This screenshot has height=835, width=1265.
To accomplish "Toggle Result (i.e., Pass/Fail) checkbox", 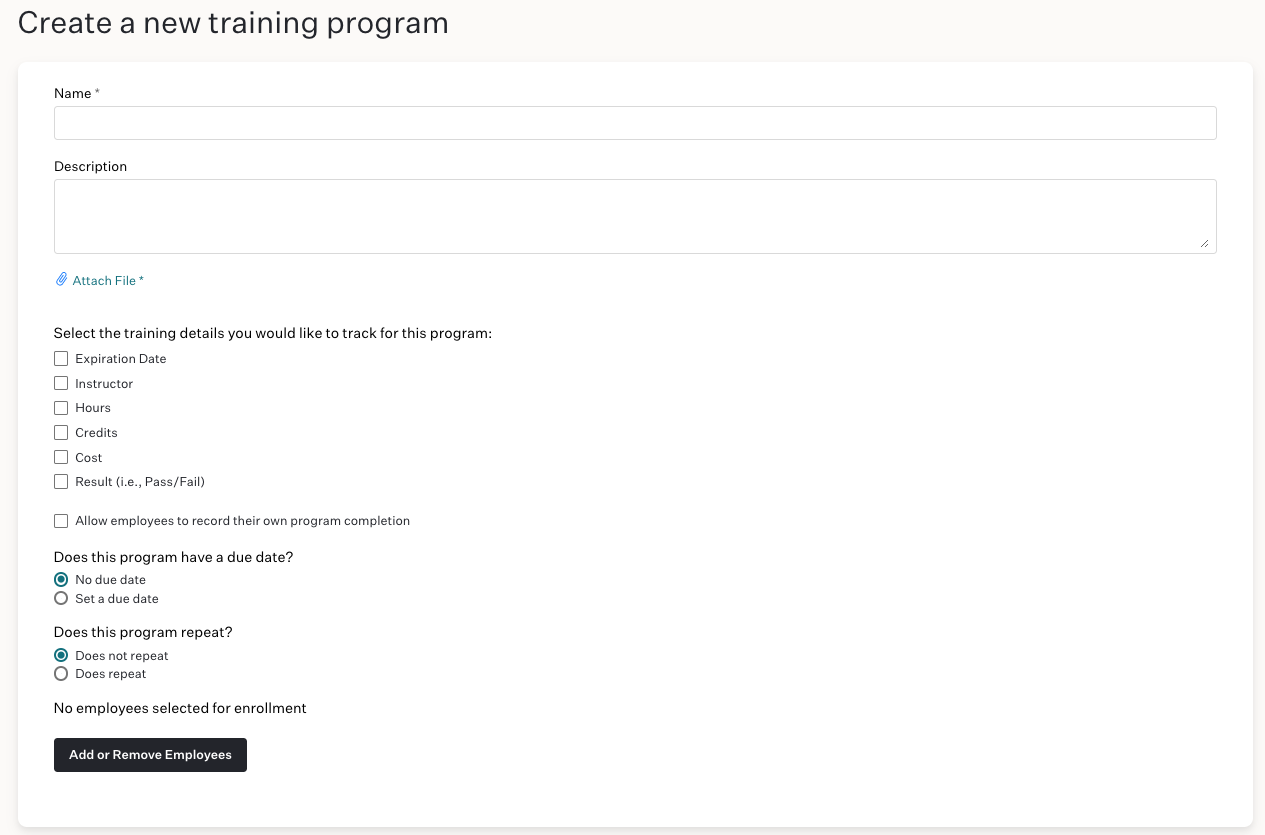I will click(x=61, y=482).
